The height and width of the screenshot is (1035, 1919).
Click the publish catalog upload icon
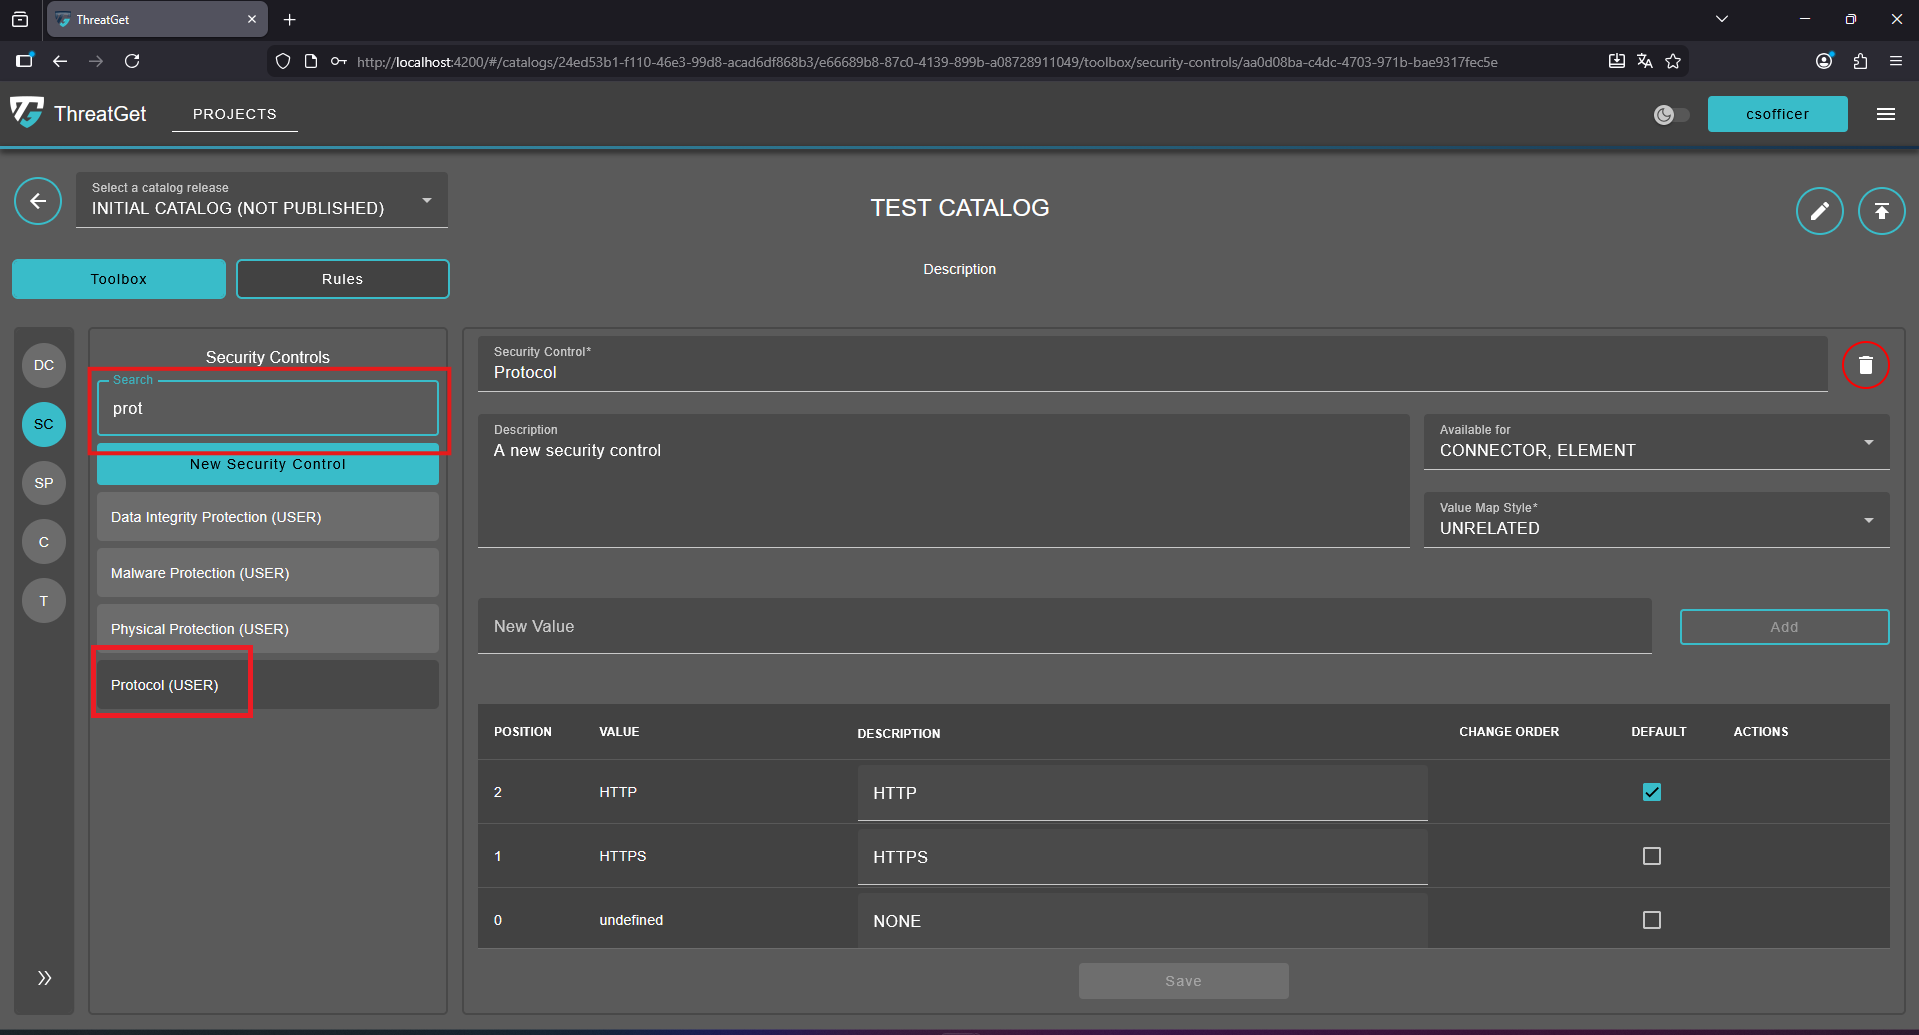pos(1881,211)
